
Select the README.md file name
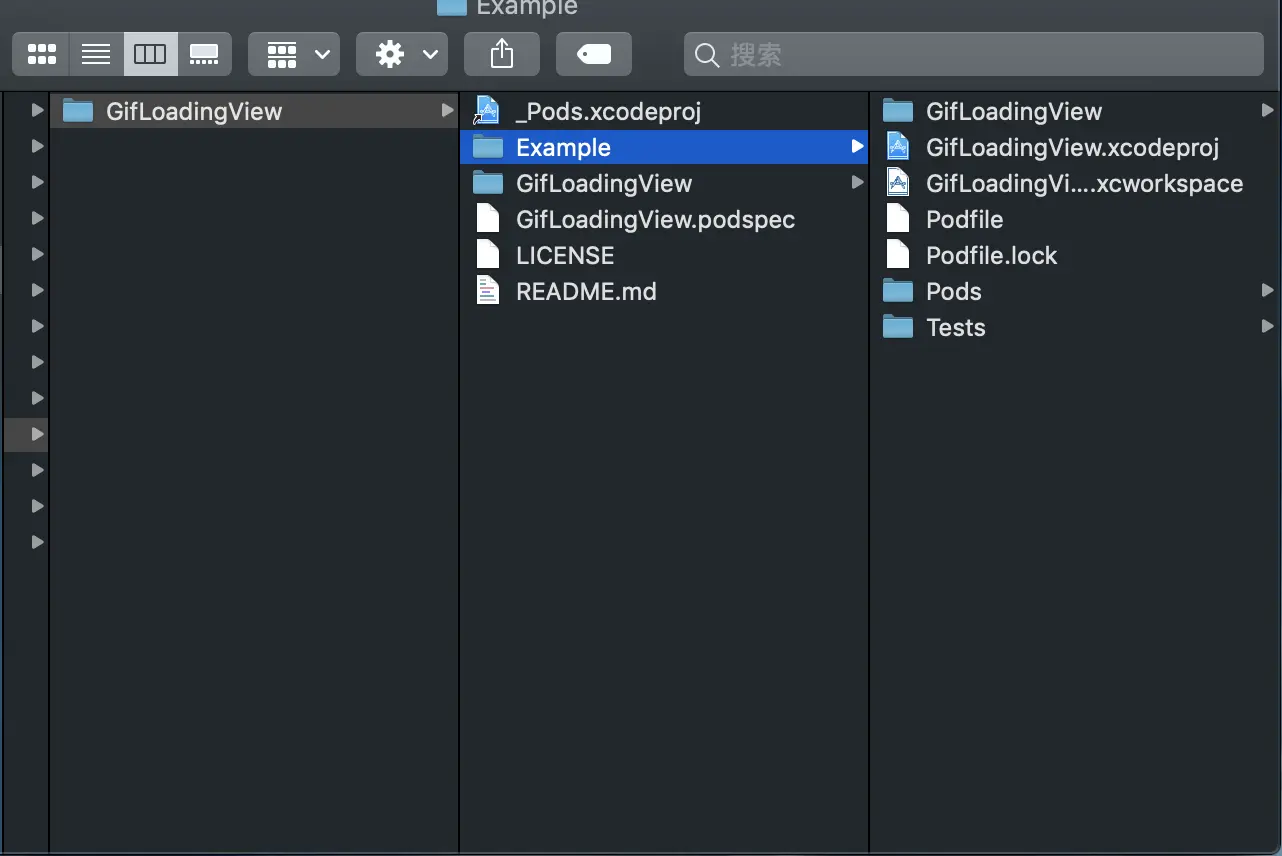pos(586,291)
